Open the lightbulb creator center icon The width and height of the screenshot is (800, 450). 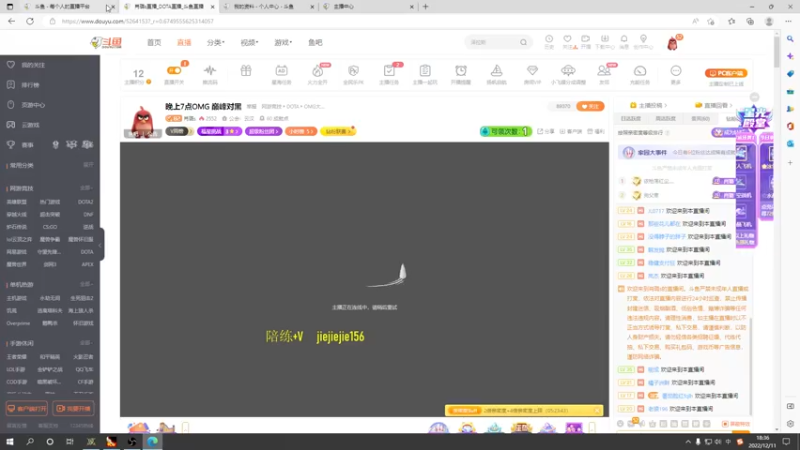pyautogui.click(x=643, y=41)
